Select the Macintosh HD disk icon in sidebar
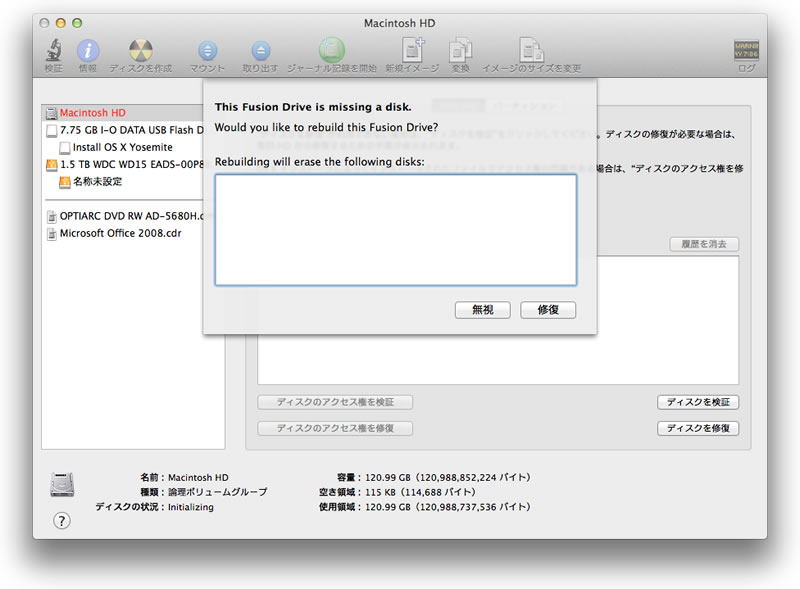This screenshot has width=800, height=589. point(52,113)
